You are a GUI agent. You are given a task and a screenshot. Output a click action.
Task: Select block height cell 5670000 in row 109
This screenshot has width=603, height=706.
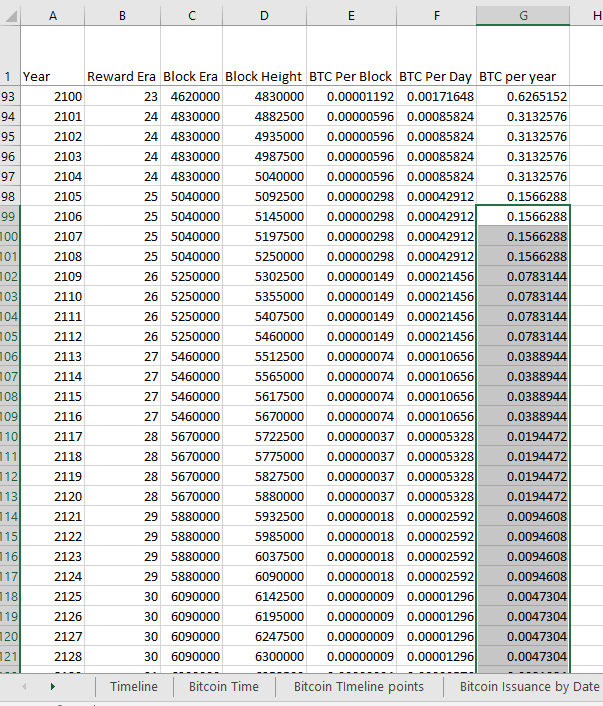click(264, 416)
